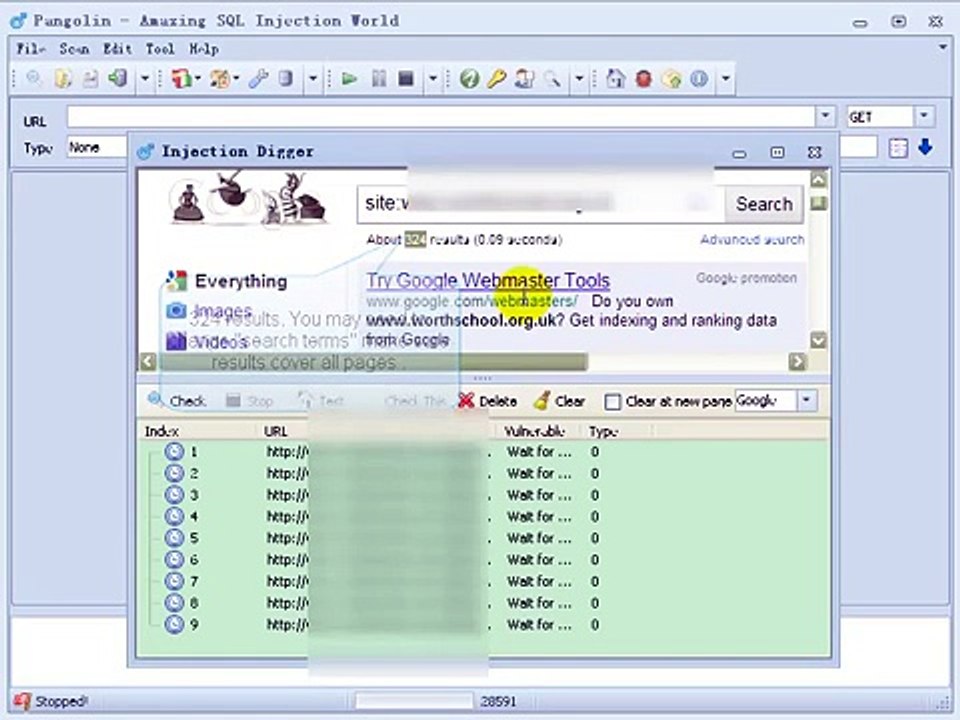Expand overflow arrow after faded magnifier icon
Viewport: 960px width, 720px height.
[579, 78]
